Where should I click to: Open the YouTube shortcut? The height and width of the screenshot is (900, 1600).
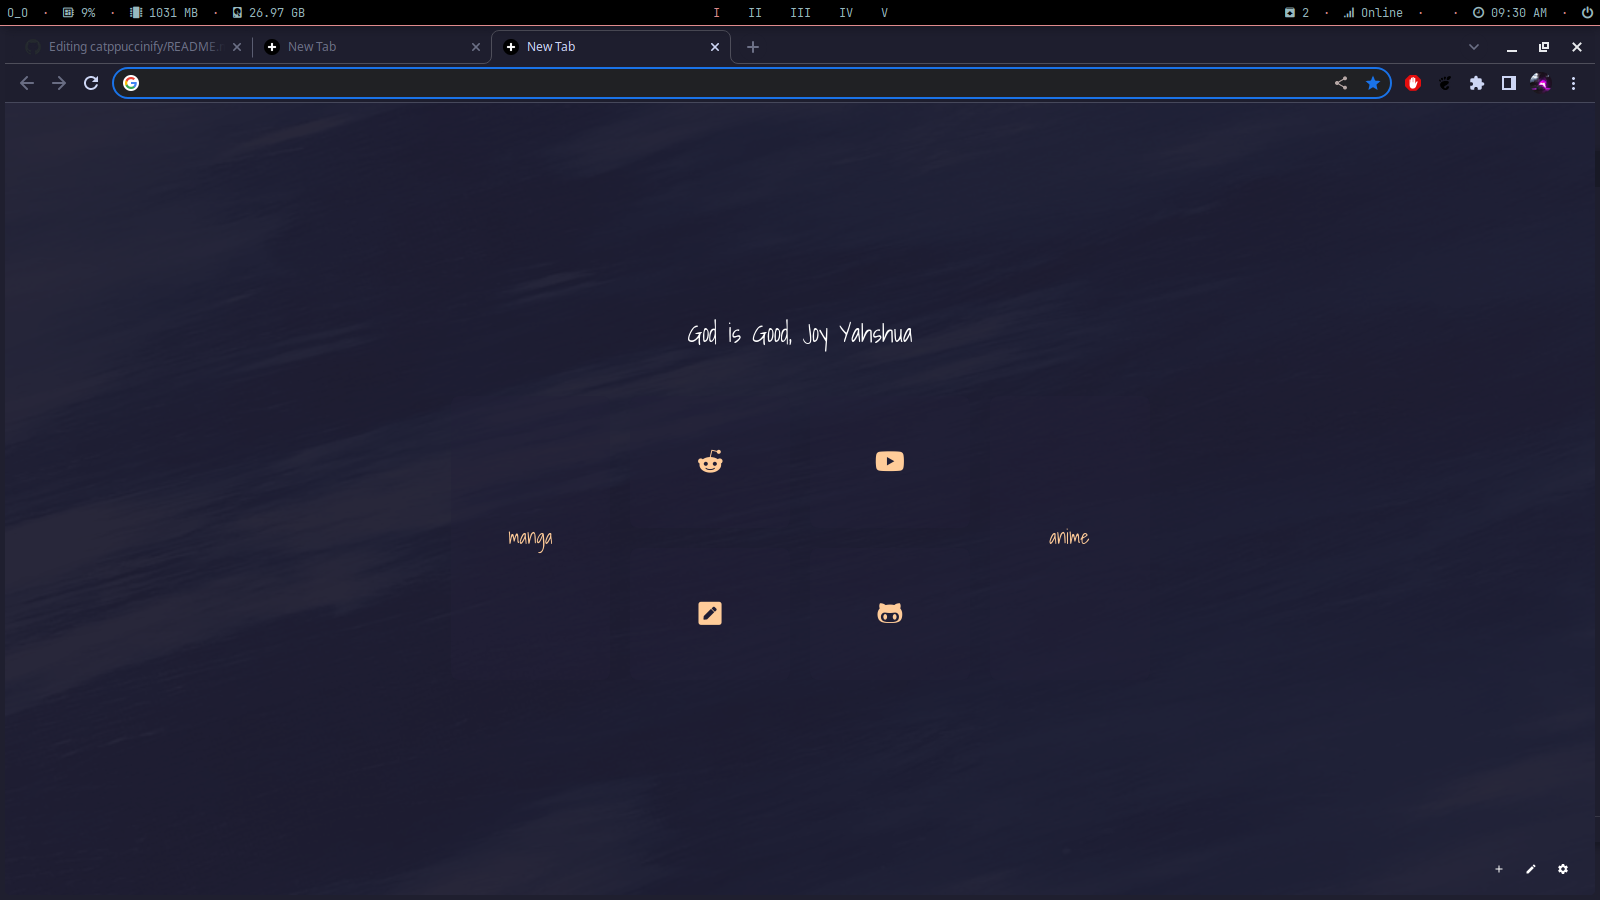coord(890,461)
